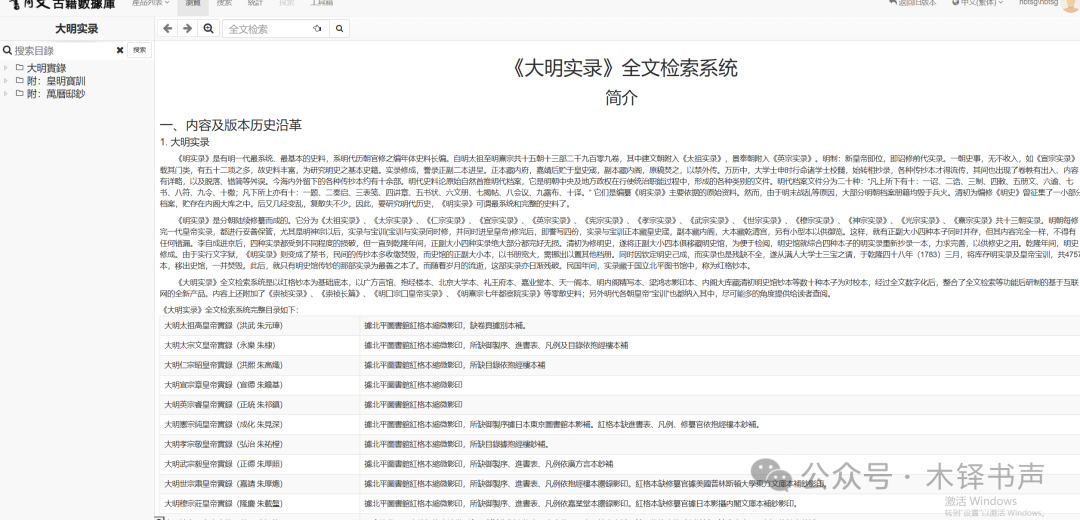Click the folder icon of 附:皇明寶訓
Viewport: 1080px width, 520px height.
[19, 81]
